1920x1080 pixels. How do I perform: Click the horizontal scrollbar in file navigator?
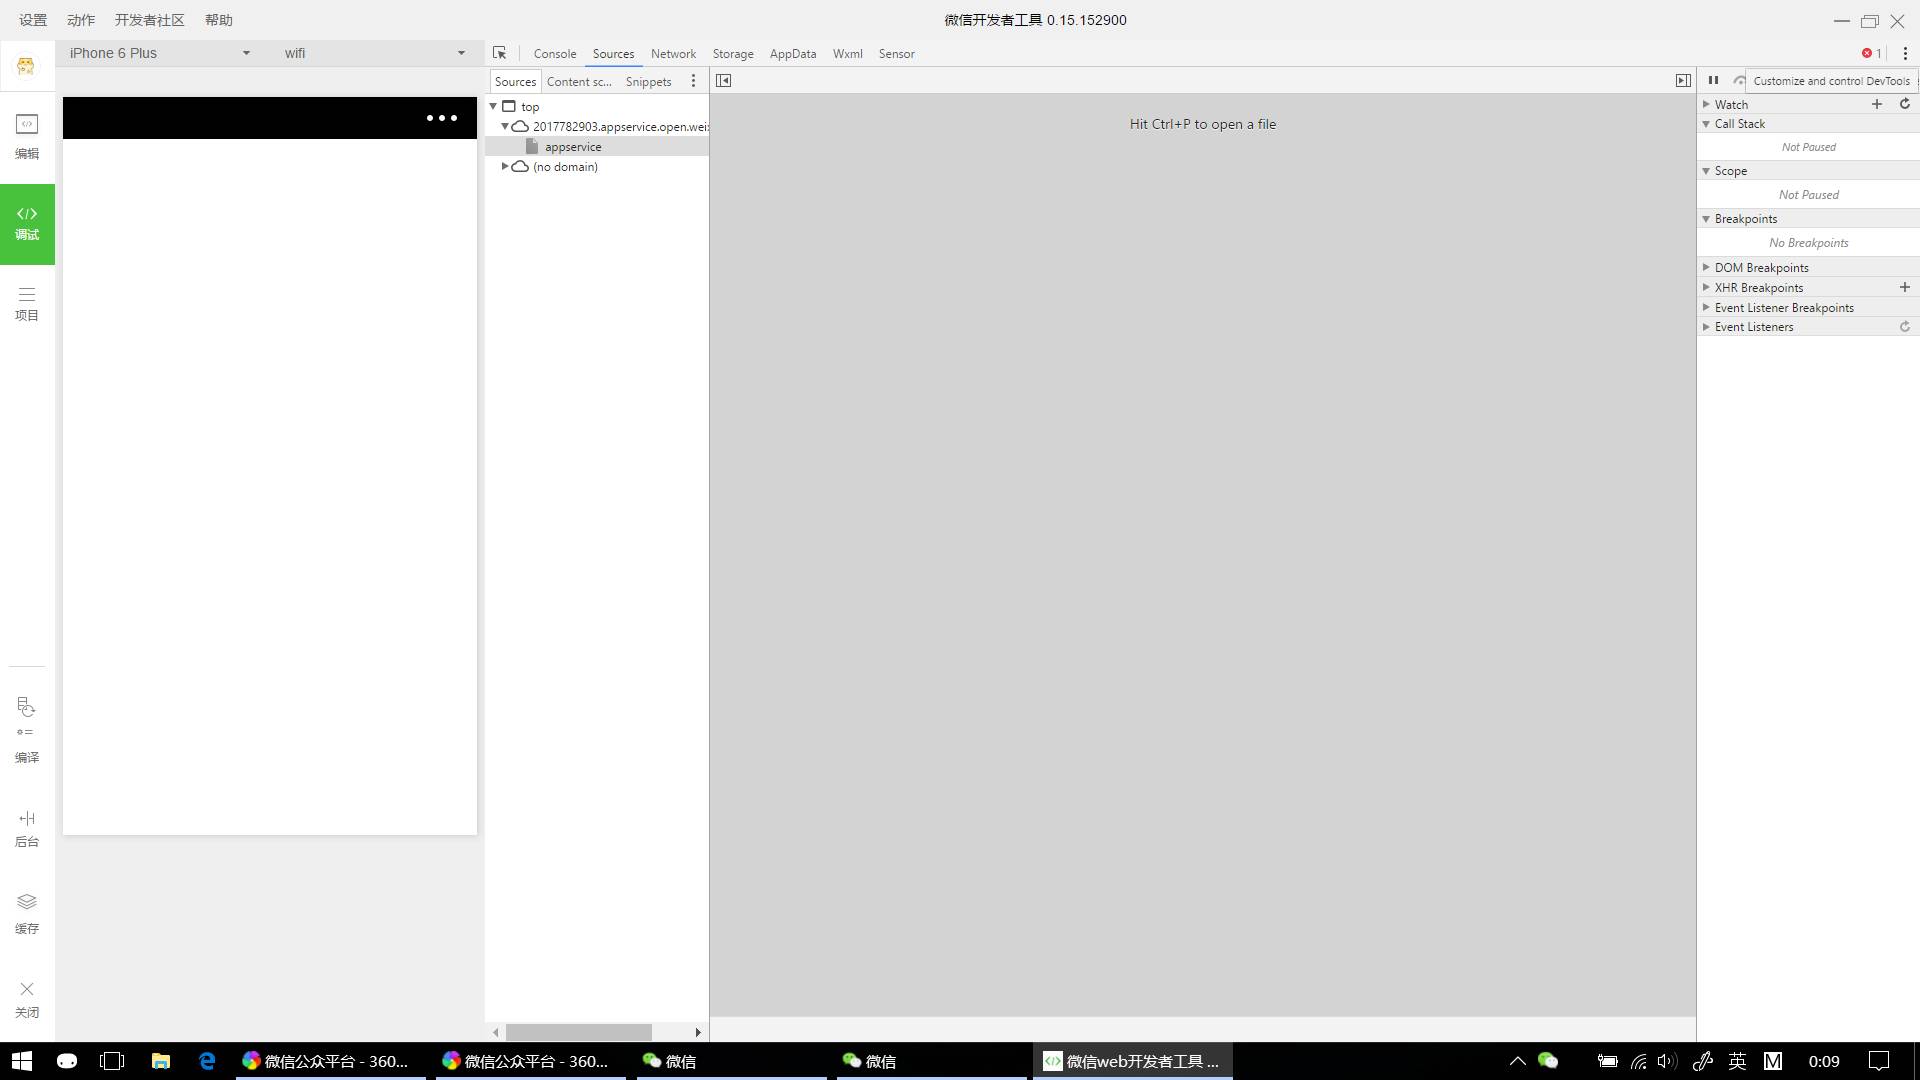click(578, 1032)
